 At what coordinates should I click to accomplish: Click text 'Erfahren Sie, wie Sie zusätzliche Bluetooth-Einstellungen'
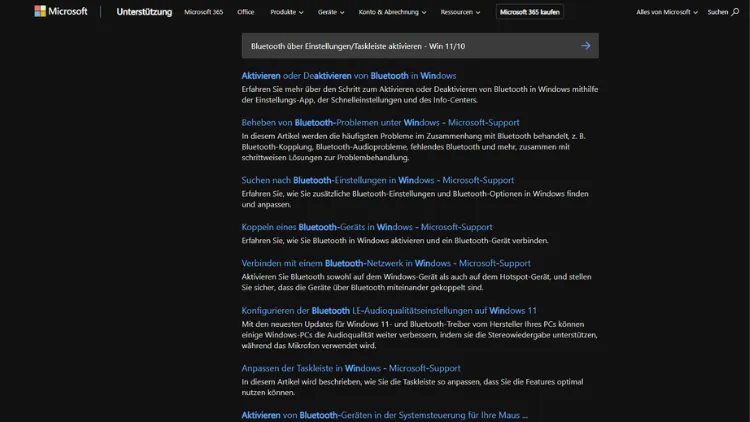(338, 194)
